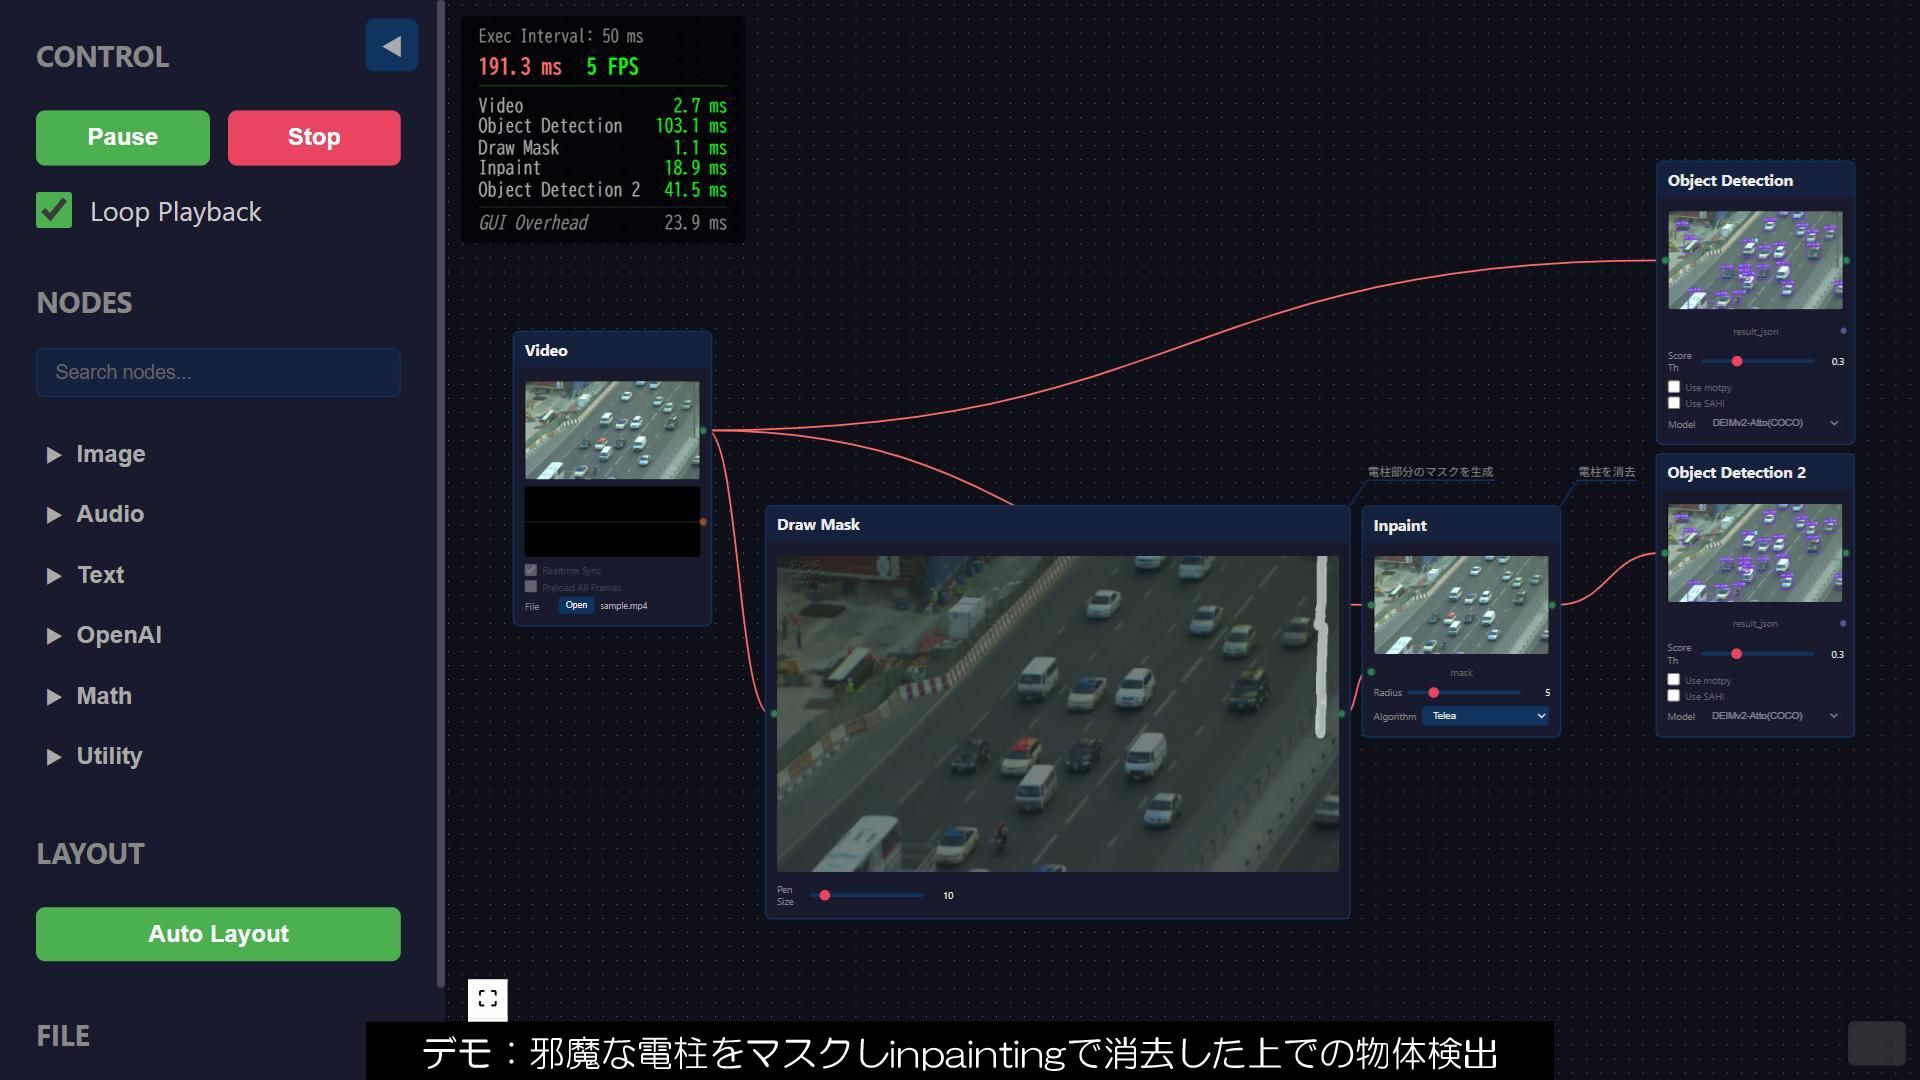
Task: Collapse the sidebar with the arrow button
Action: click(x=391, y=46)
